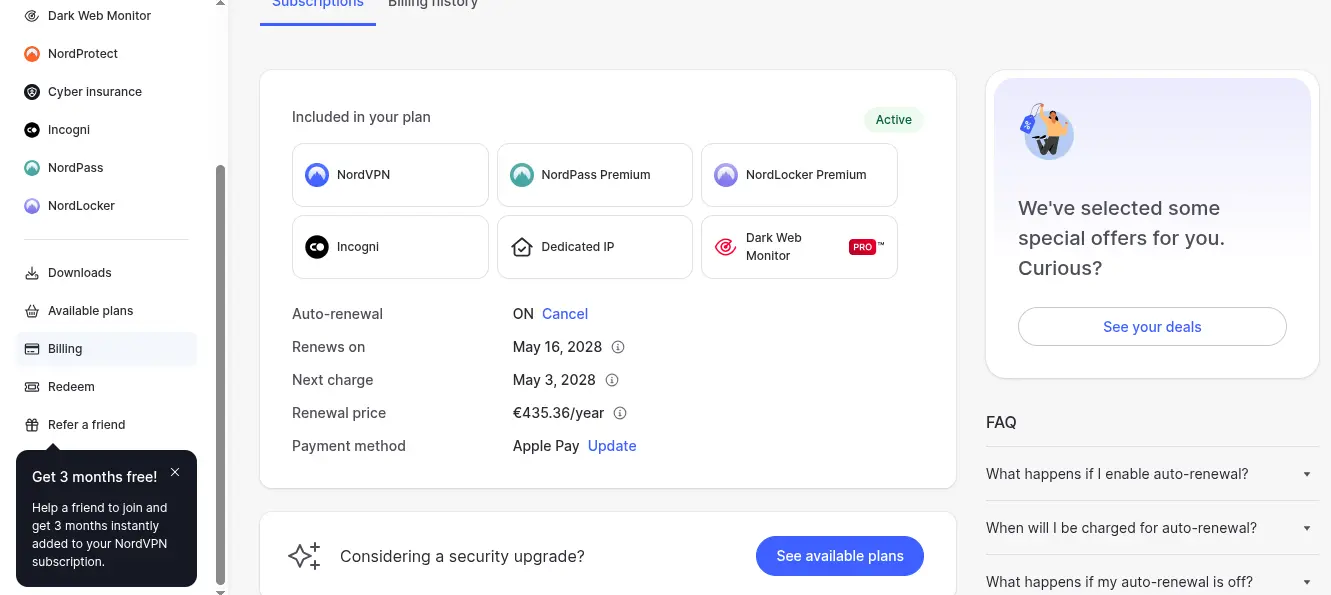Click info icon beside the renewal price
The height and width of the screenshot is (595, 1331).
coord(620,413)
